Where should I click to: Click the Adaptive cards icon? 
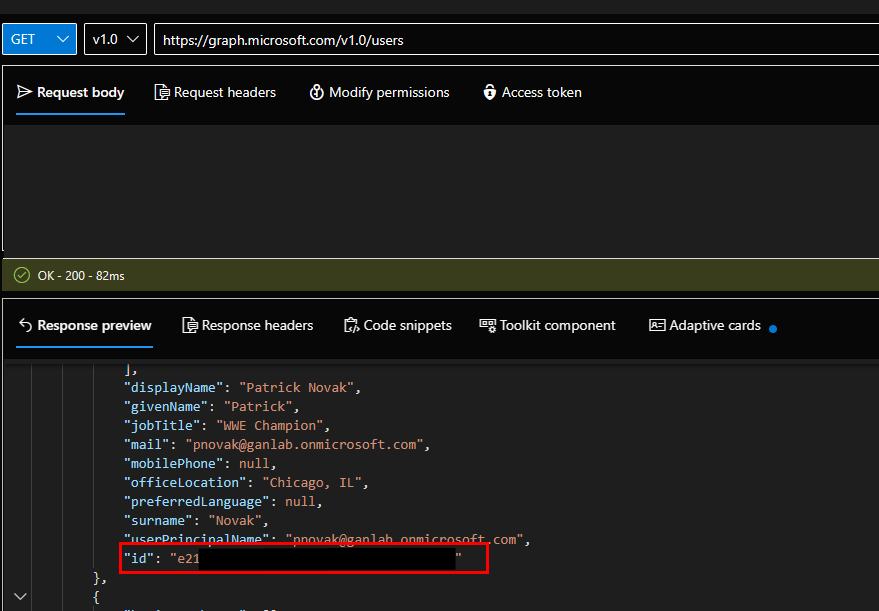[x=657, y=325]
